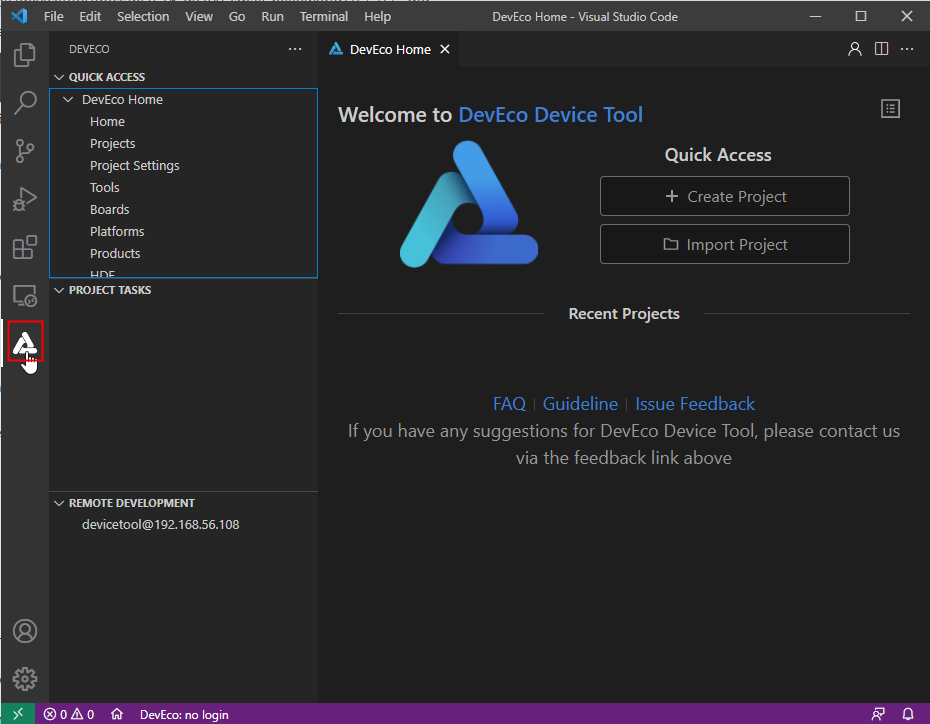Open the feedback icon in status bar
Screen dimensions: 930x724
pos(878,714)
